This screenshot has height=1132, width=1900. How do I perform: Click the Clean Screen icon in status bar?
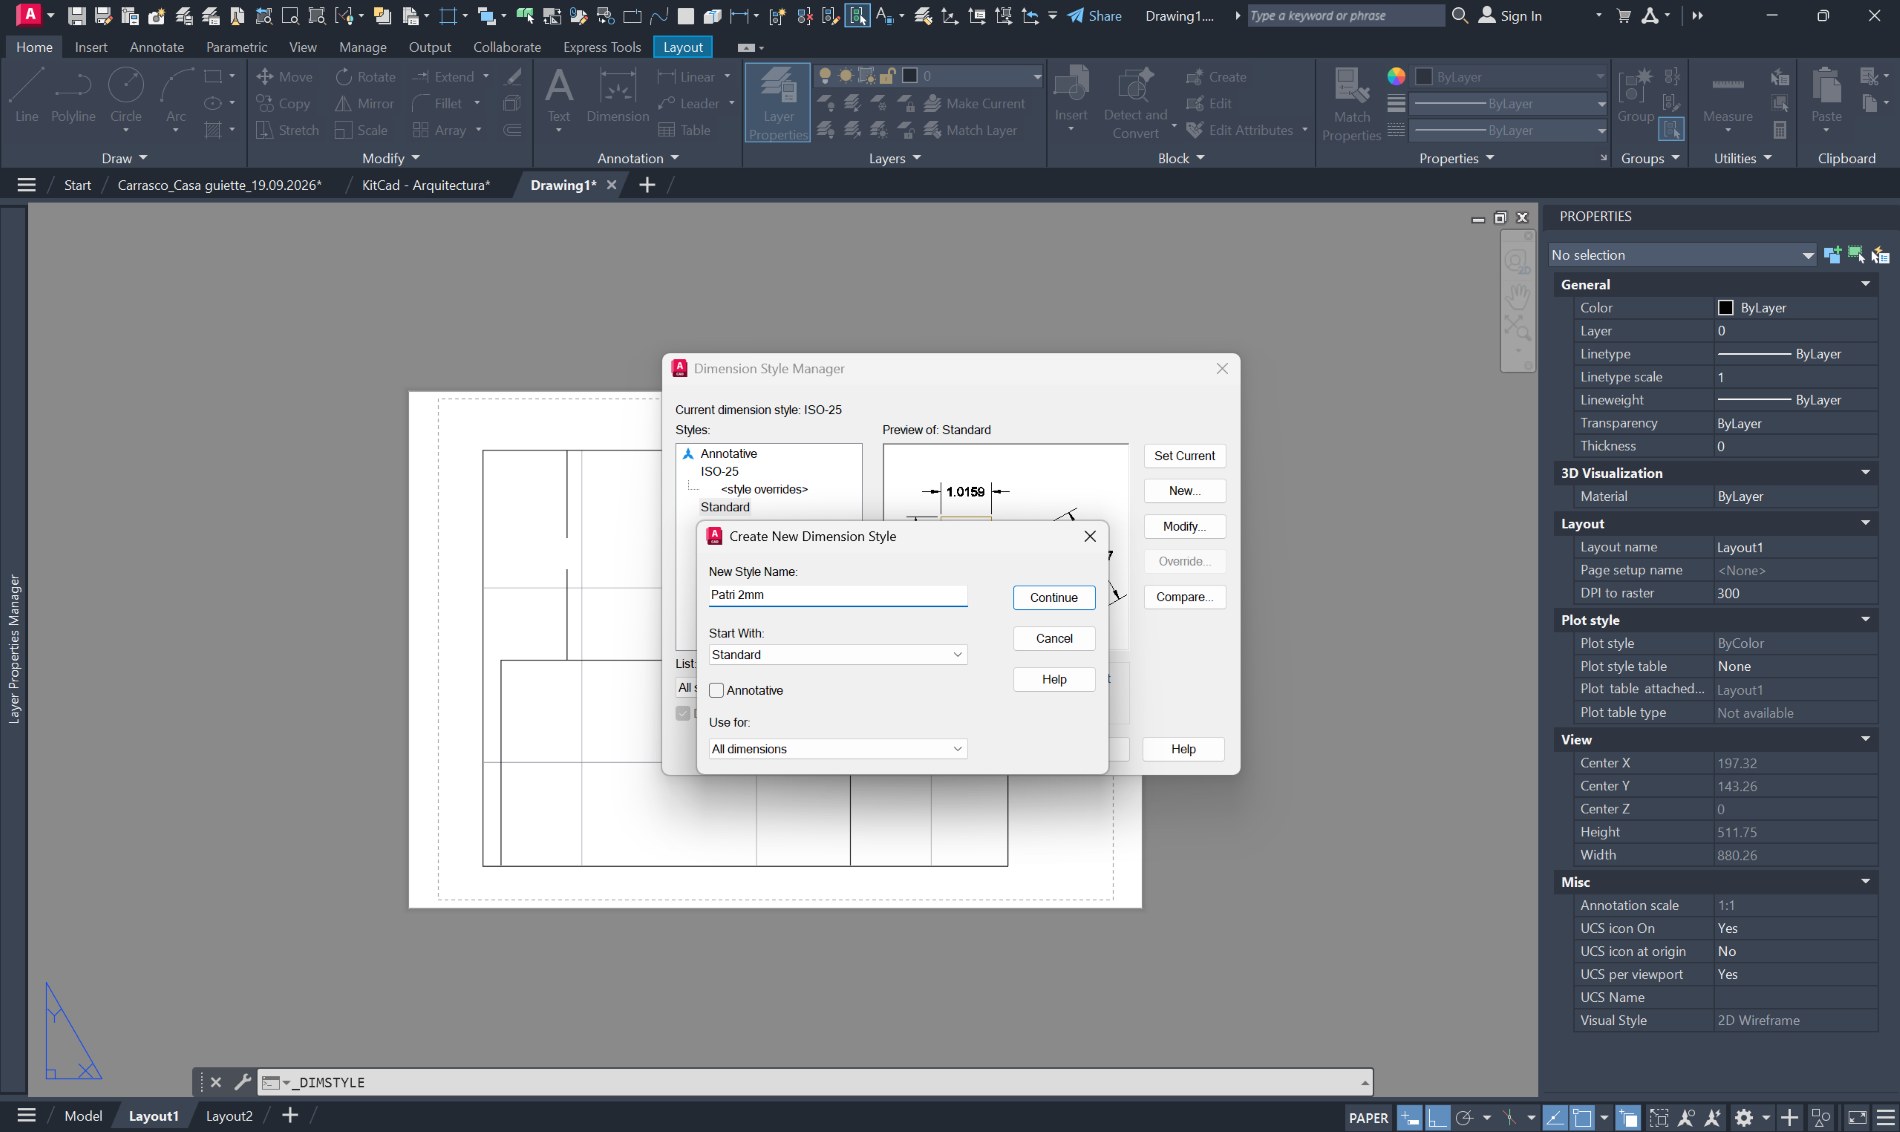pyautogui.click(x=1857, y=1117)
